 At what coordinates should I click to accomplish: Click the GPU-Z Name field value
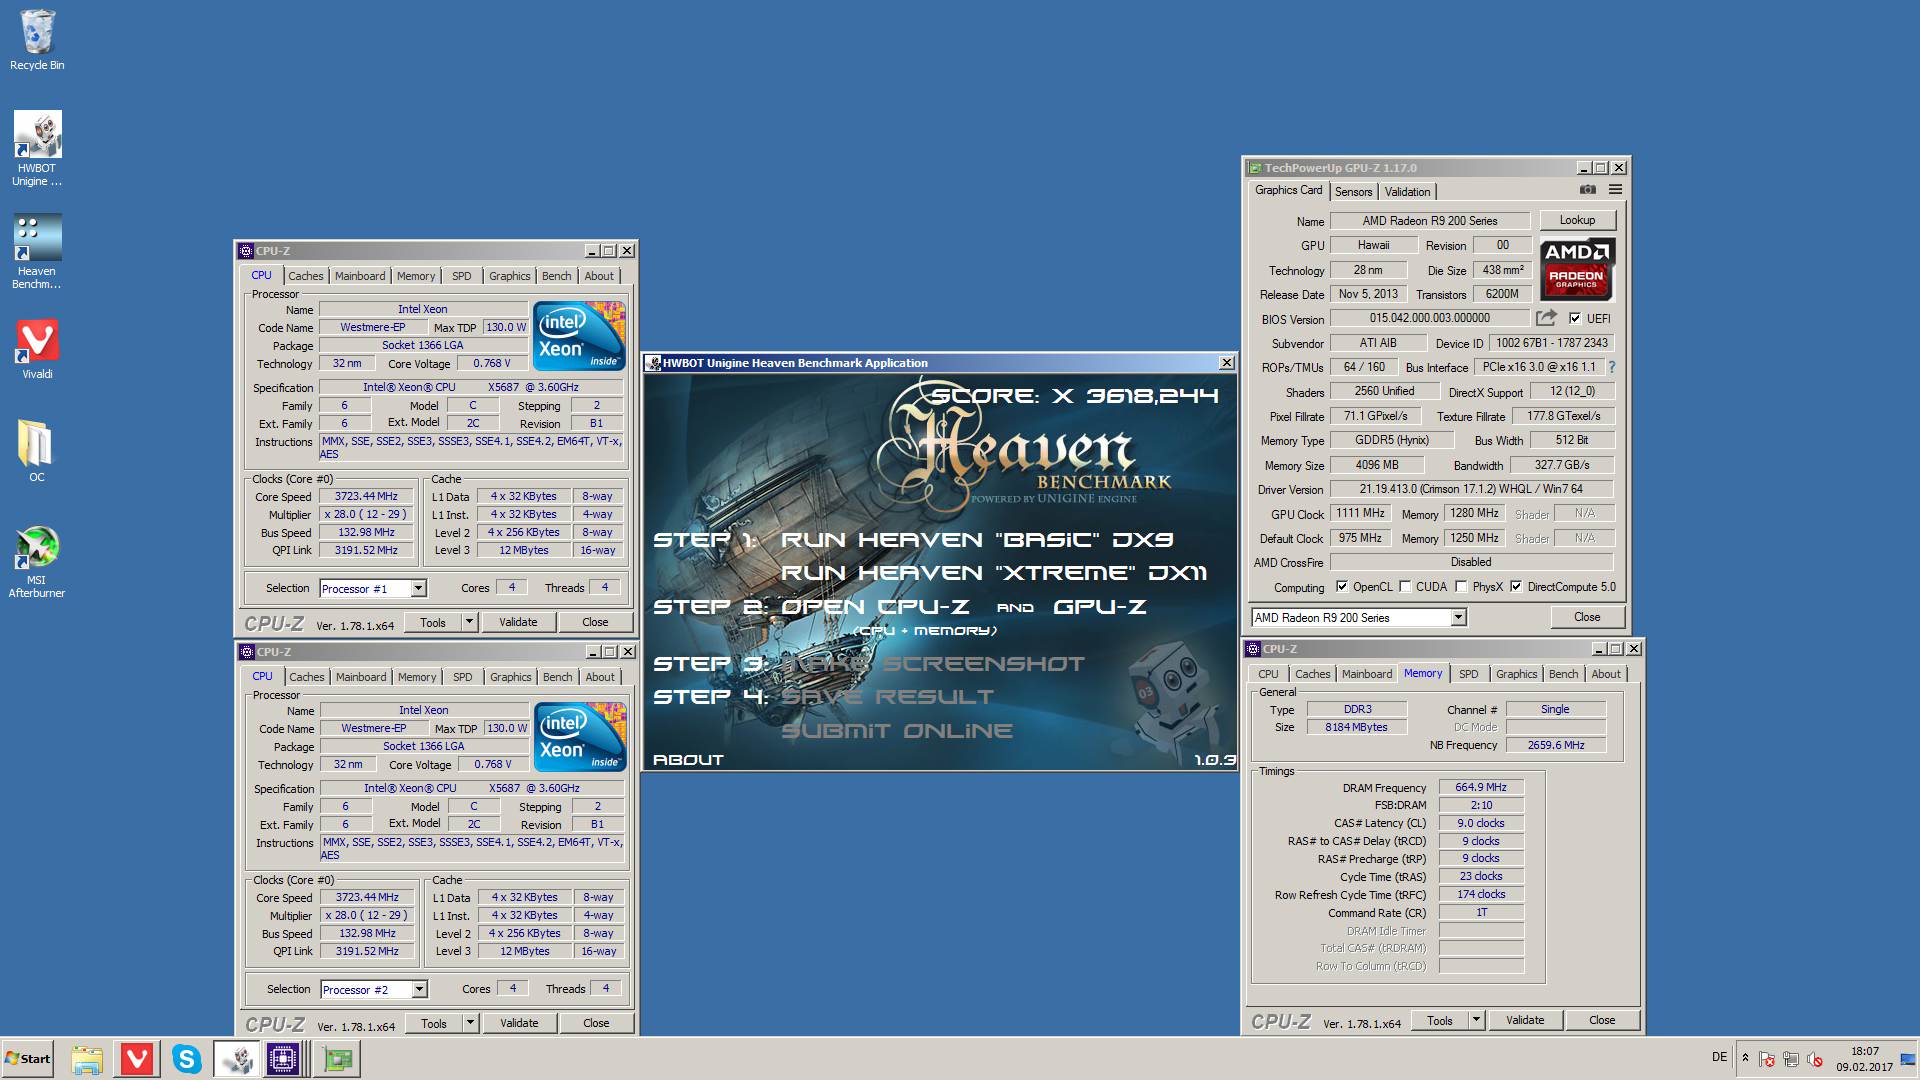(1430, 221)
